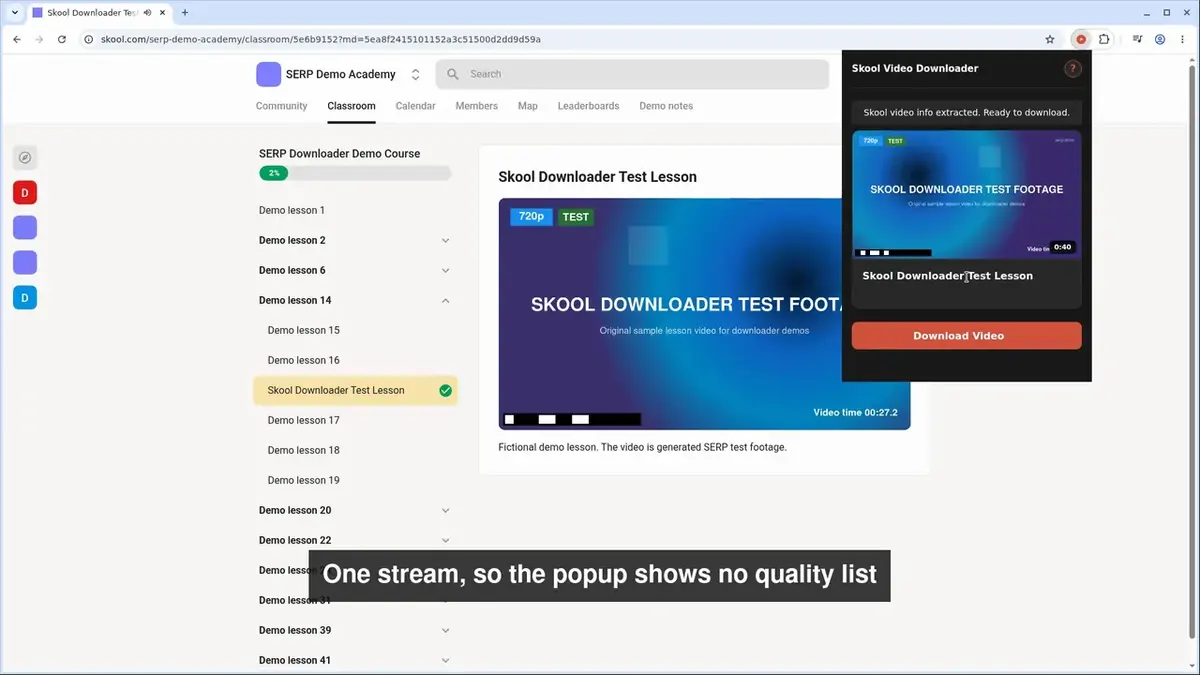Select the red D community icon
The height and width of the screenshot is (675, 1200).
pyautogui.click(x=25, y=192)
